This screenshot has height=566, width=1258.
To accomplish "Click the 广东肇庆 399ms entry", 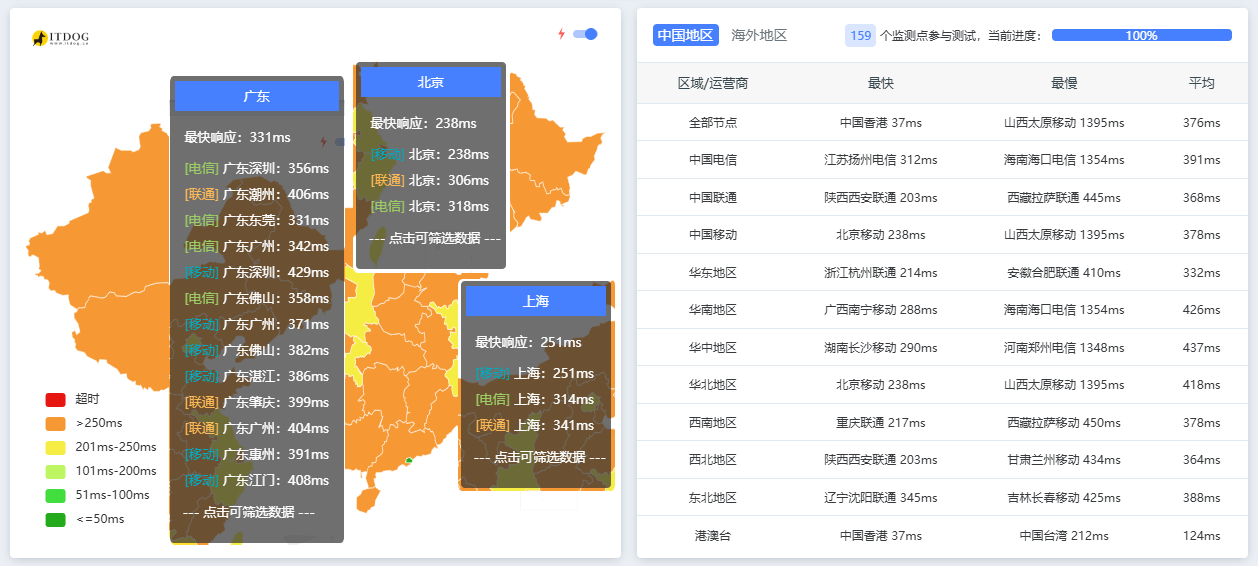I will (x=257, y=402).
